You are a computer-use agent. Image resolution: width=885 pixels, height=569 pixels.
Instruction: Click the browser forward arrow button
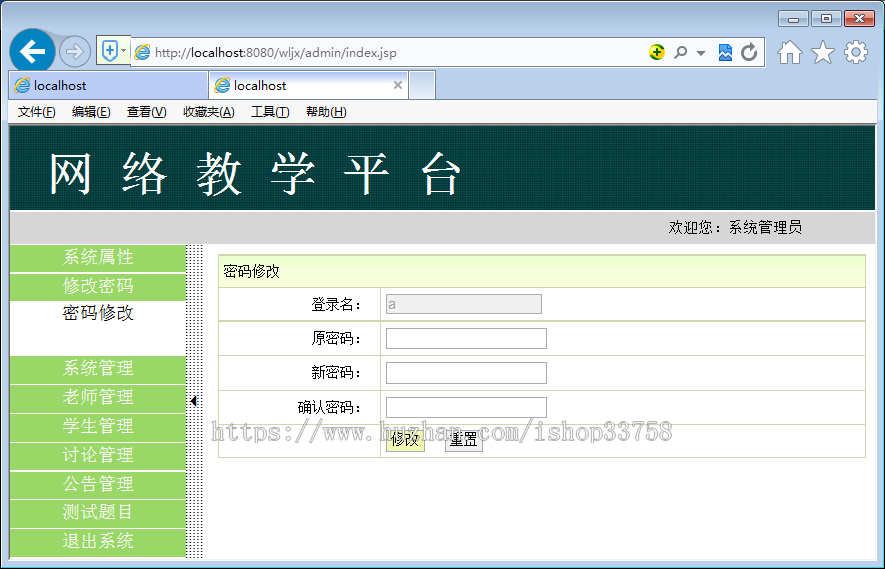(75, 52)
